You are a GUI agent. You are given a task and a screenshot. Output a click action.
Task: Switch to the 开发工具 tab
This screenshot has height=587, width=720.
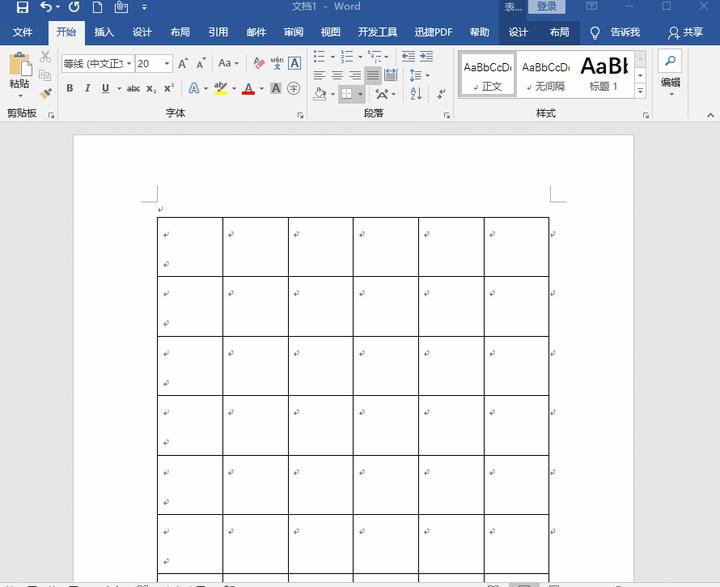[x=377, y=32]
